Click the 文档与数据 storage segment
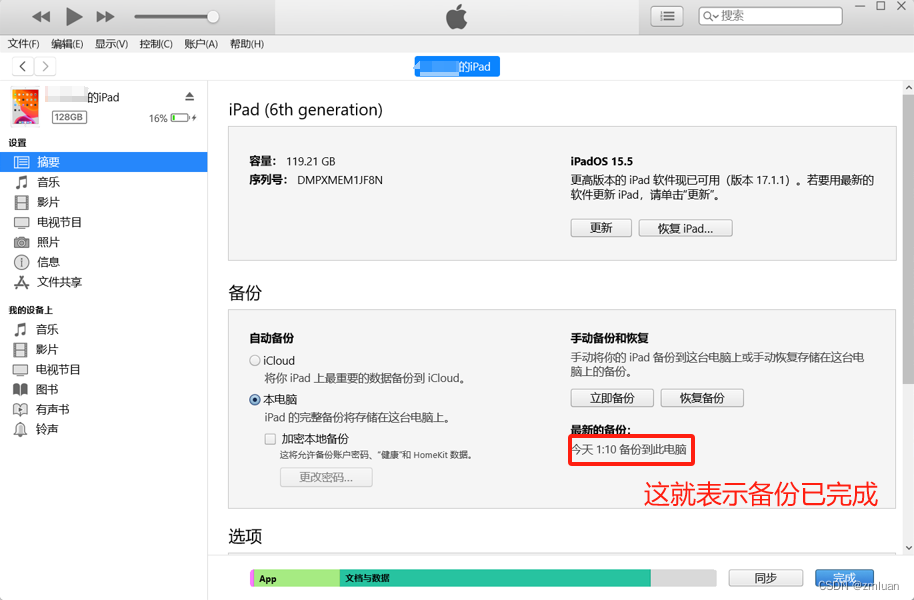Viewport: 914px width, 600px height. tap(495, 578)
